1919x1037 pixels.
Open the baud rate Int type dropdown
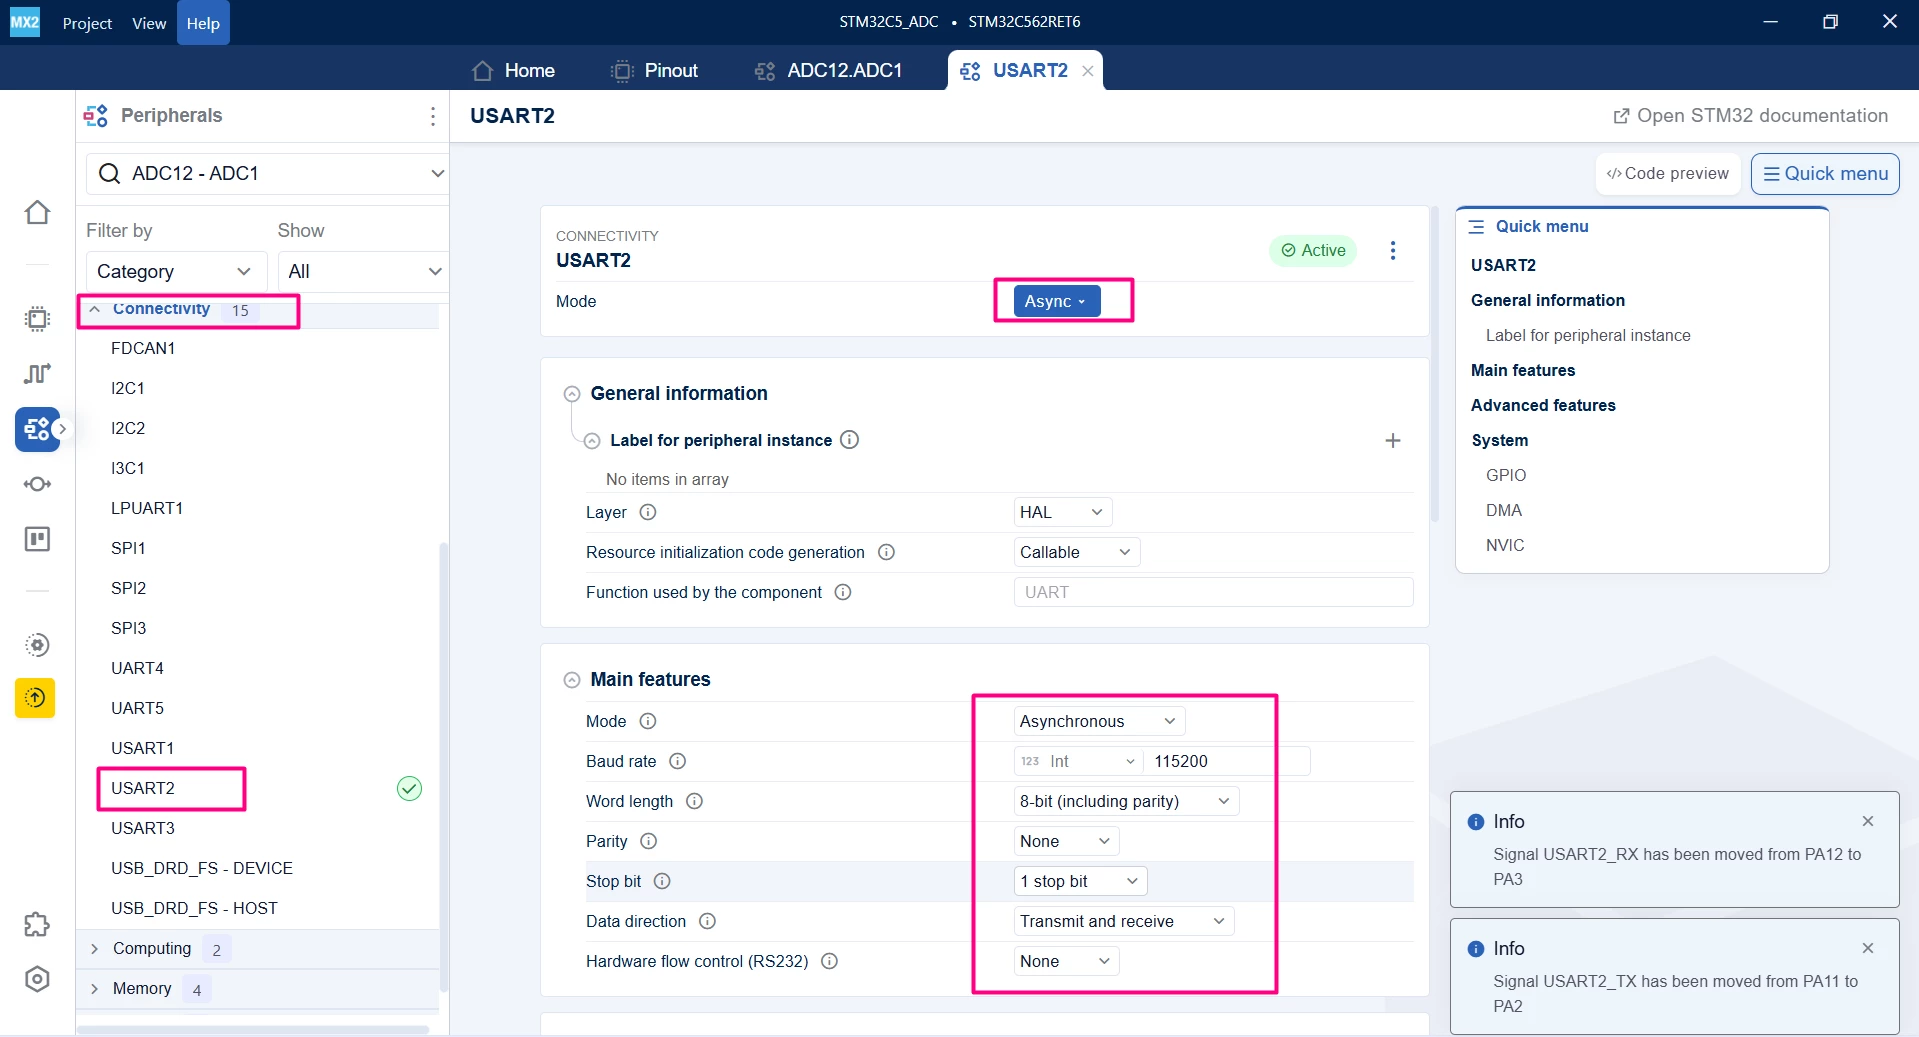click(x=1078, y=761)
